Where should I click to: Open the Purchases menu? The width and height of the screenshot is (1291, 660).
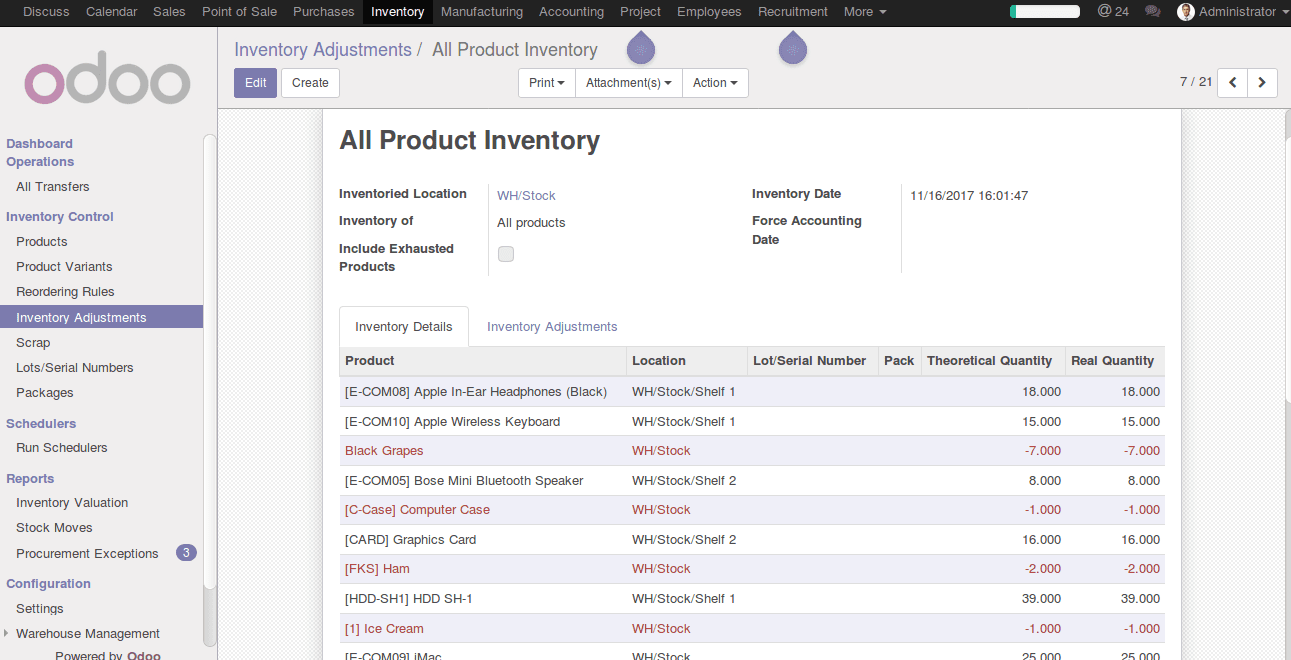(324, 12)
